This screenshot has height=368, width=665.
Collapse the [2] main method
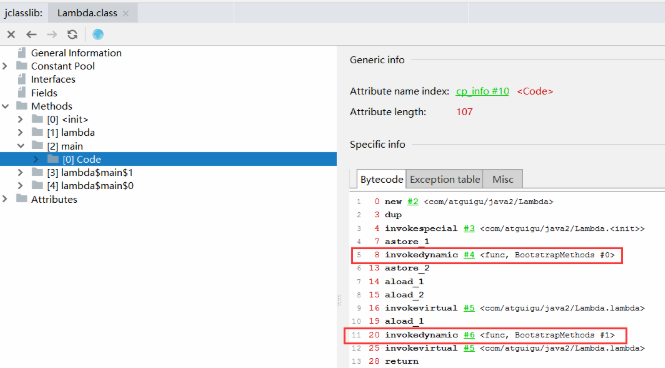[20, 146]
